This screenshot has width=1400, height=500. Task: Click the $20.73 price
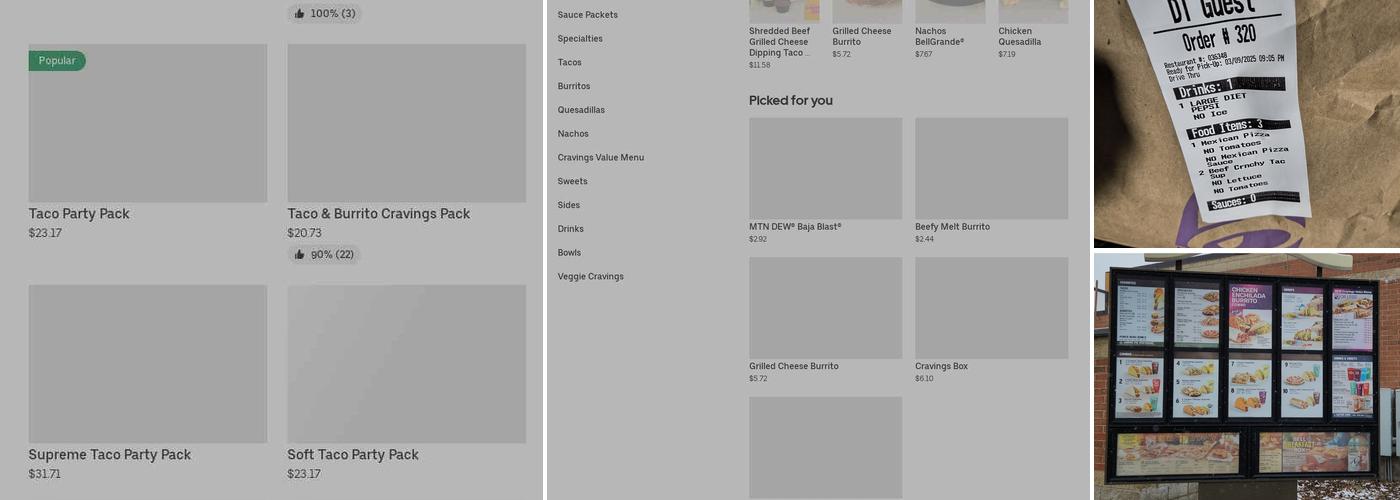click(x=305, y=233)
